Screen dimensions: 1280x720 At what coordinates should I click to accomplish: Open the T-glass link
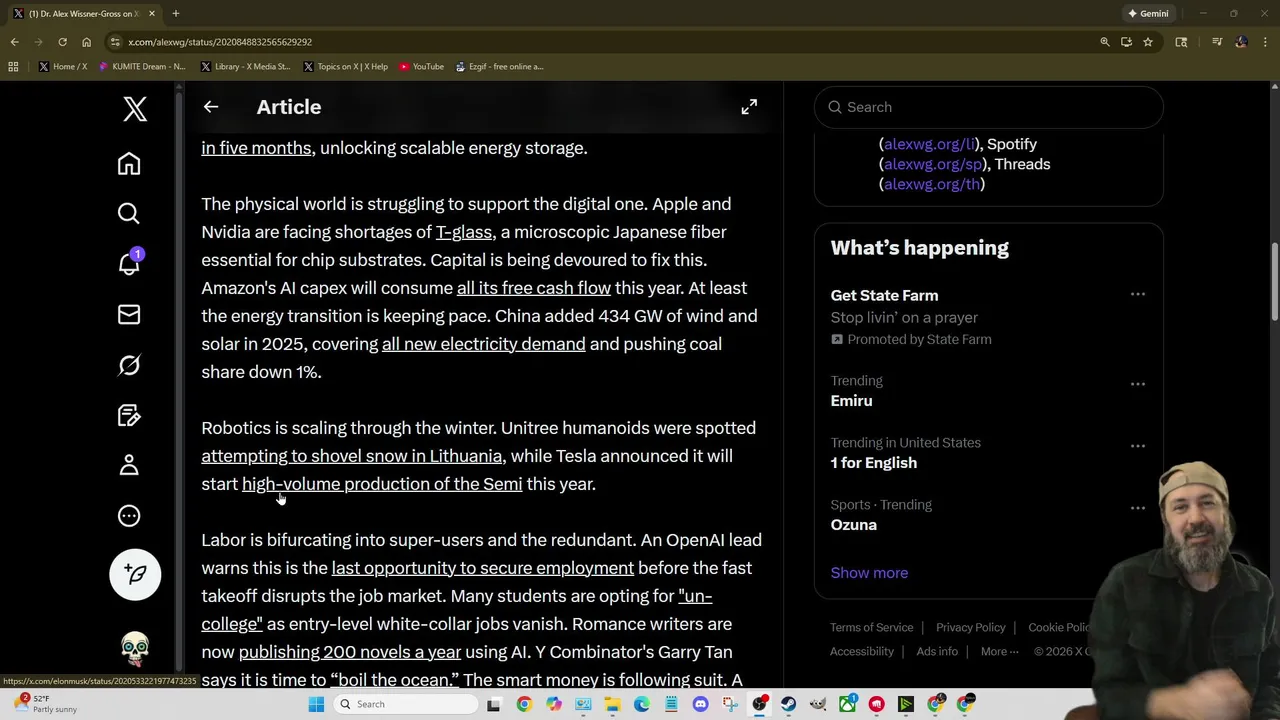click(464, 232)
